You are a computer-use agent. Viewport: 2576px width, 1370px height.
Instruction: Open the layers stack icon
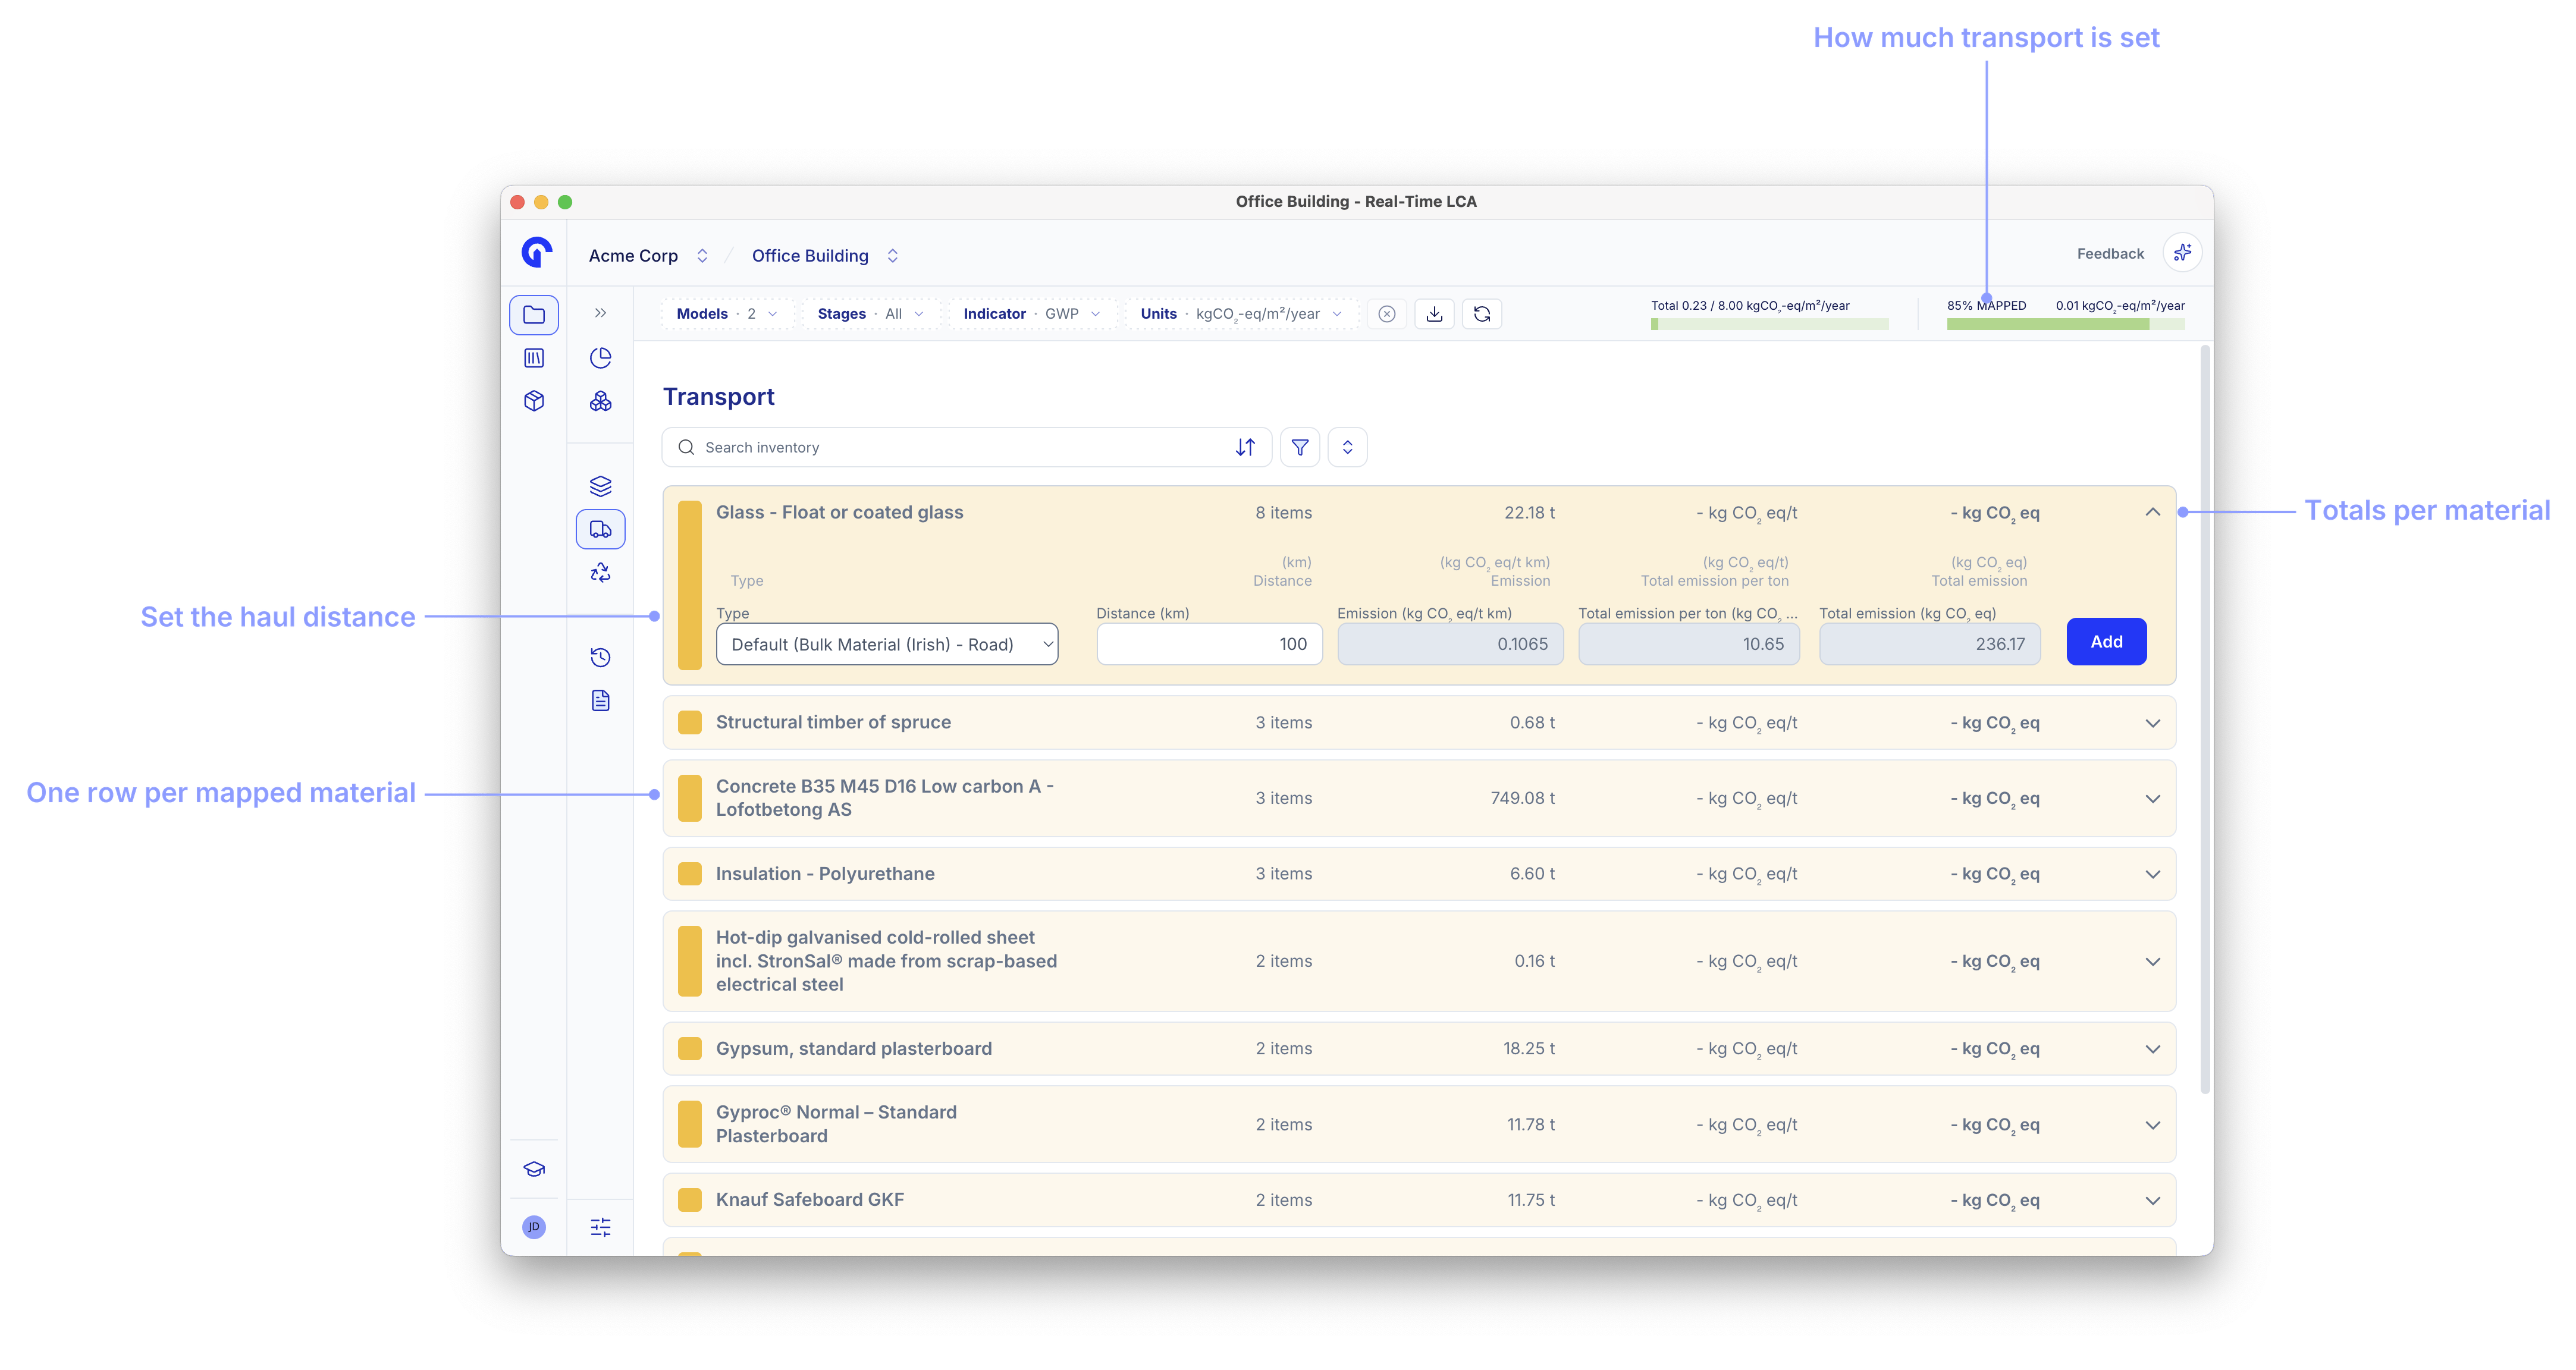click(x=600, y=486)
